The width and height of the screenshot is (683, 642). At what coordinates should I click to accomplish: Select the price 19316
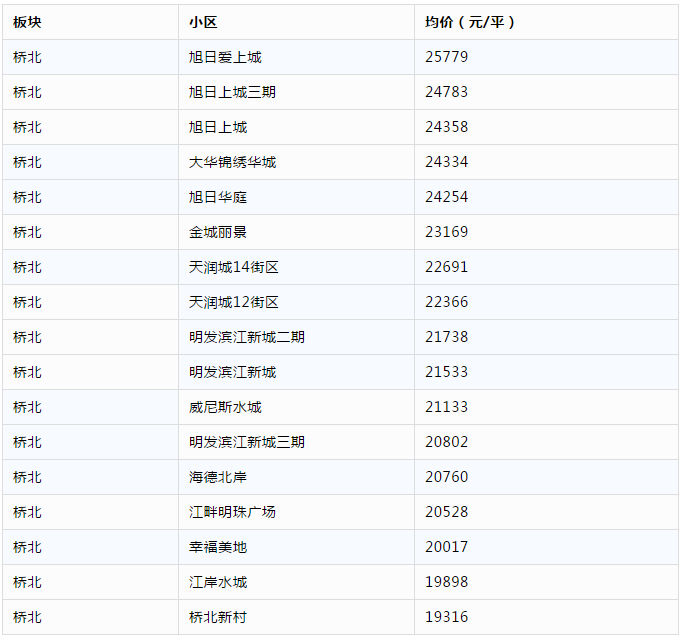(446, 617)
